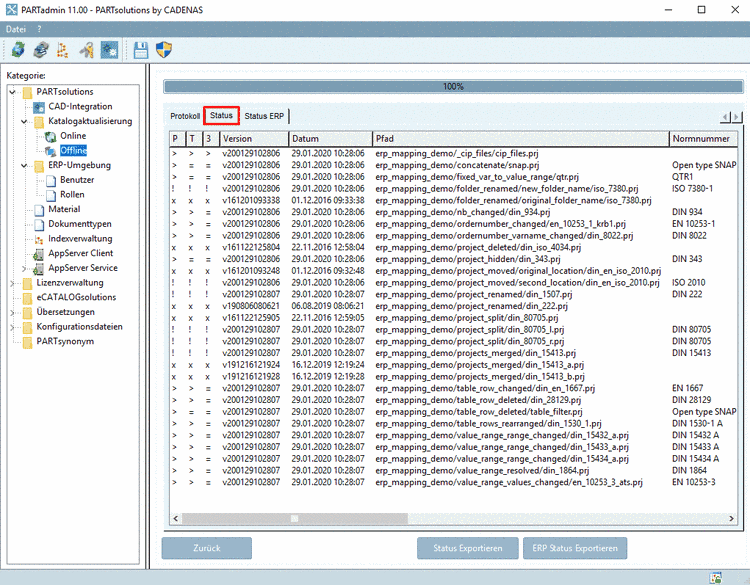Image resolution: width=750 pixels, height=585 pixels.
Task: Click the status bar icon bottom right
Action: tap(716, 578)
